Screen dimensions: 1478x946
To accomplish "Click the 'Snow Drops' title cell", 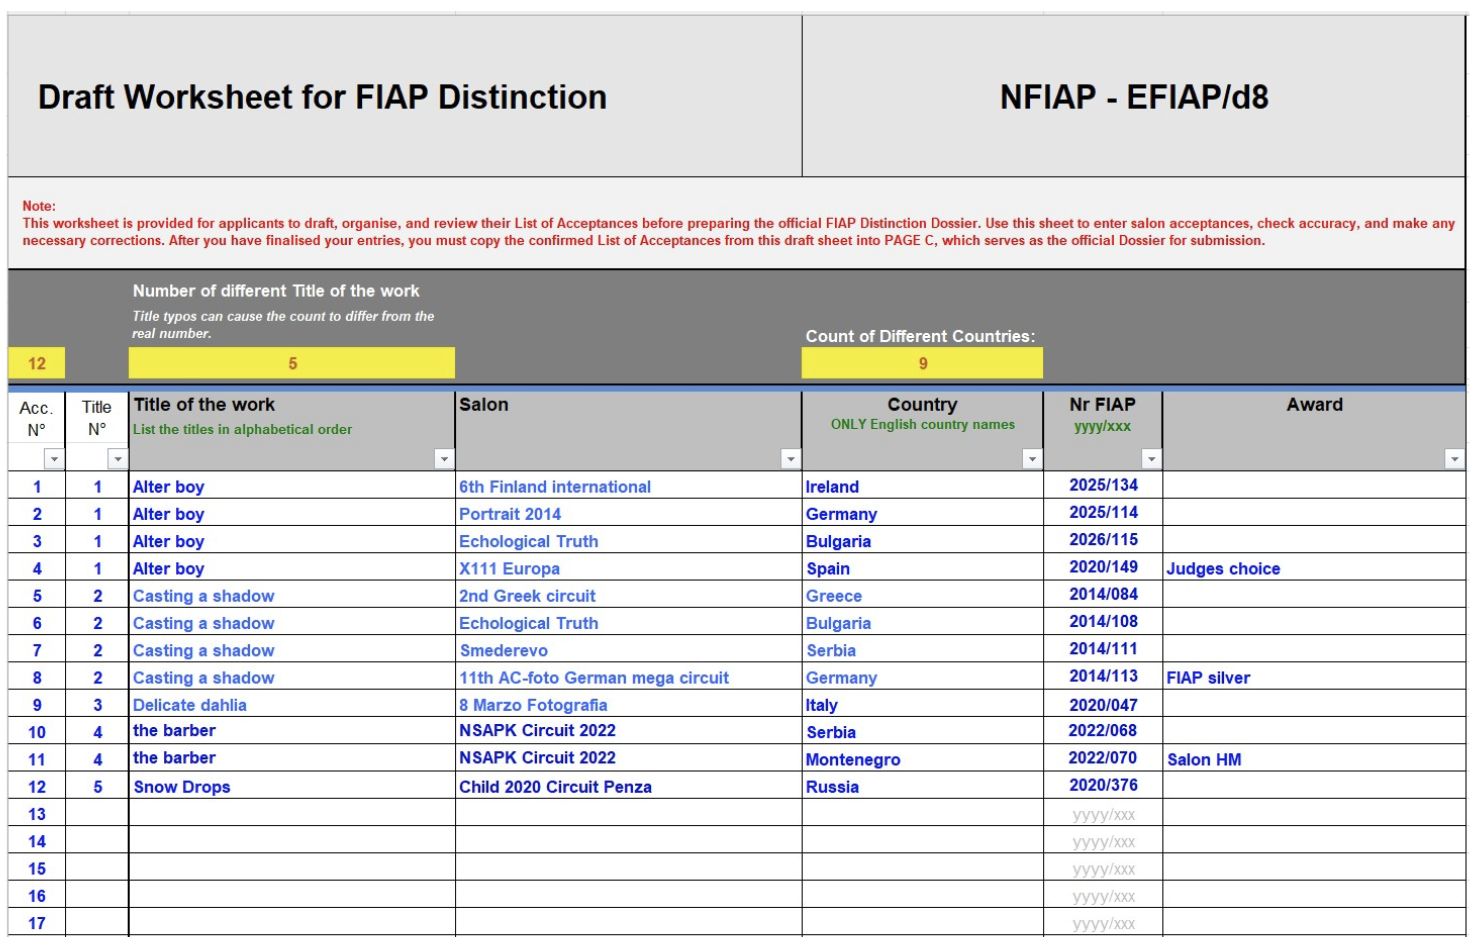I will point(182,787).
